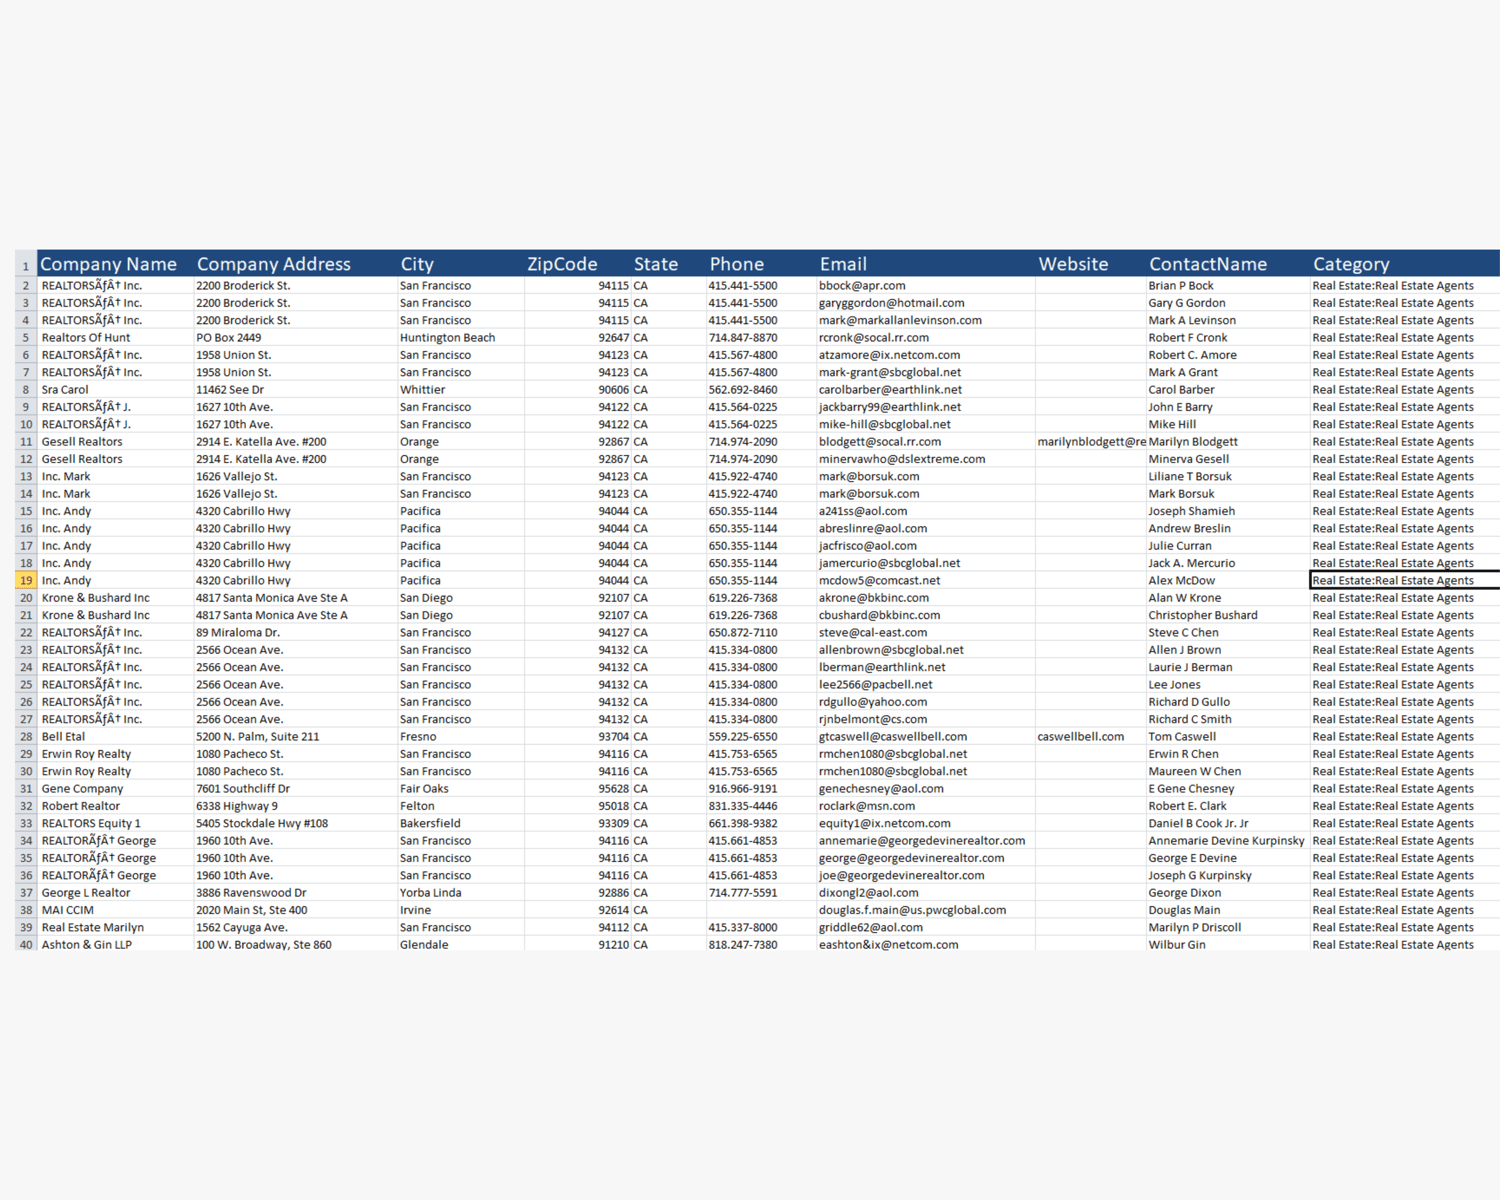The width and height of the screenshot is (1500, 1200).
Task: Click email 'akrone@bkbinc.com'
Action: point(926,598)
